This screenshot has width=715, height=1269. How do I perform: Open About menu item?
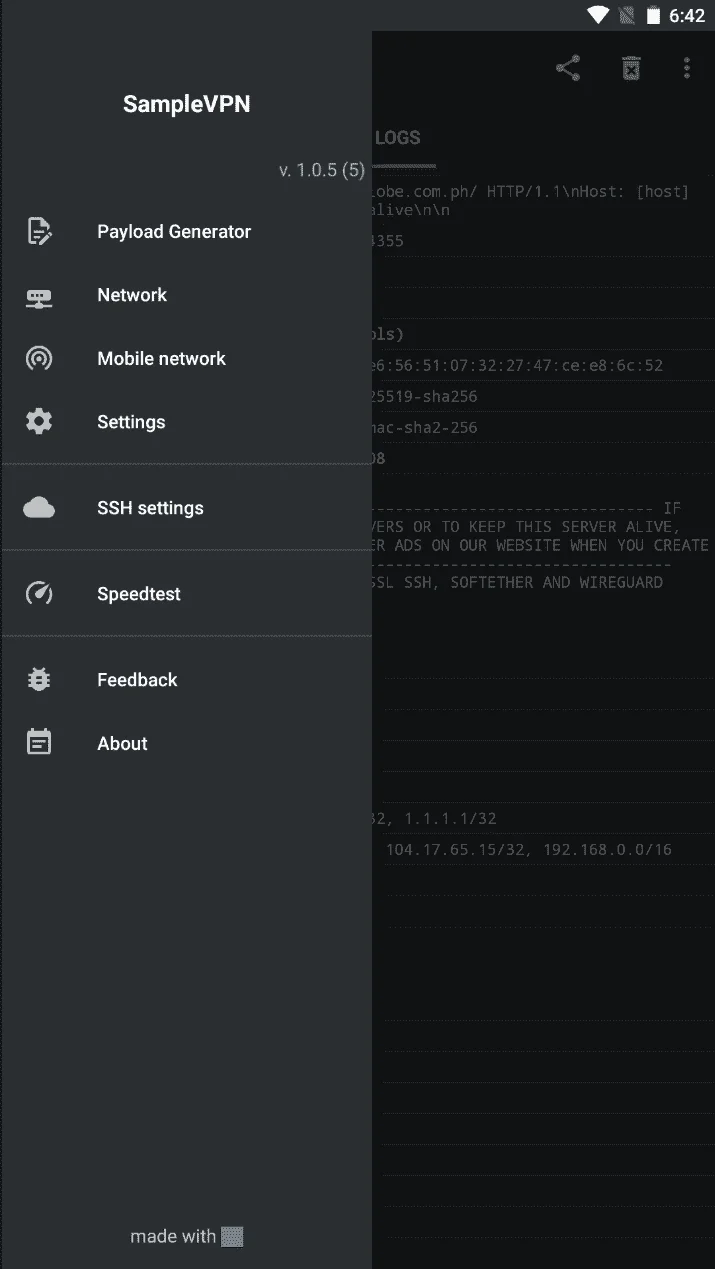coord(186,743)
